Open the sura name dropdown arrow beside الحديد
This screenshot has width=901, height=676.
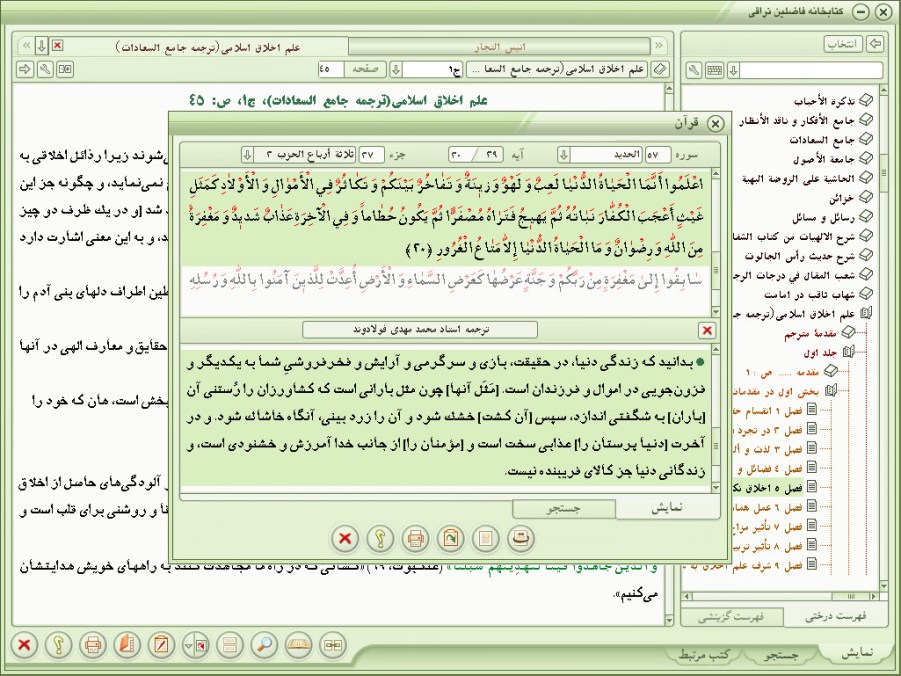click(564, 155)
